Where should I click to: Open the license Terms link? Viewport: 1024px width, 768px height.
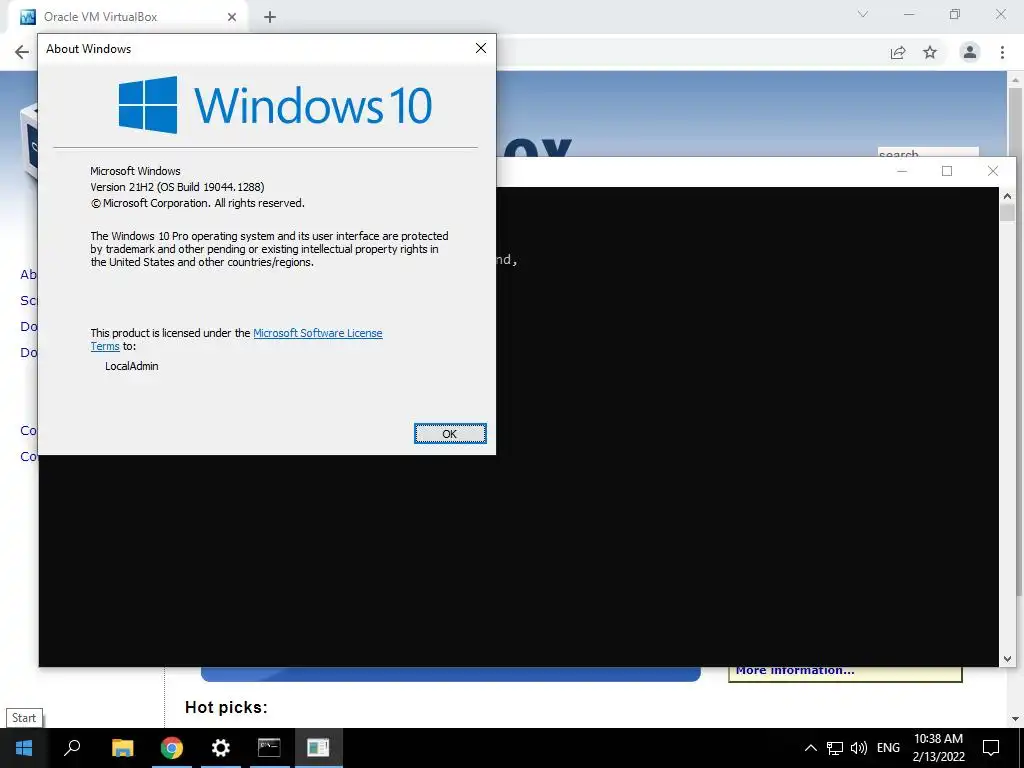tap(104, 347)
